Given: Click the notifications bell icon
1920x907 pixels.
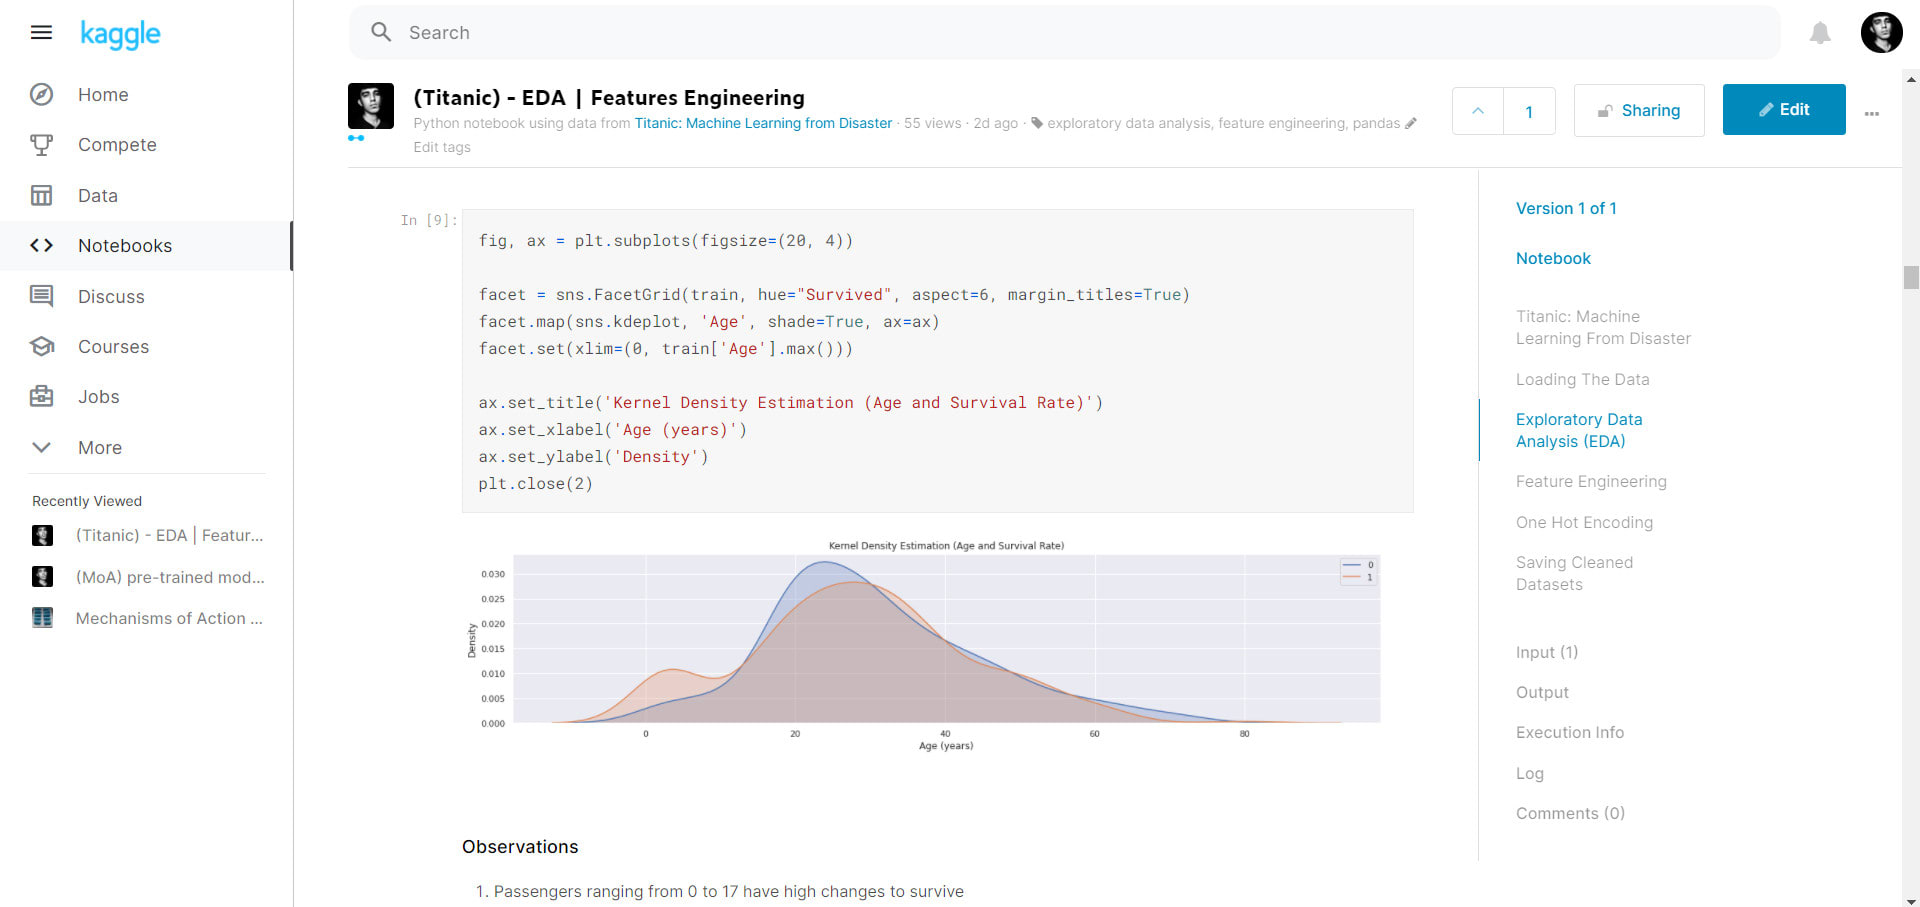Looking at the screenshot, I should click(x=1820, y=33).
